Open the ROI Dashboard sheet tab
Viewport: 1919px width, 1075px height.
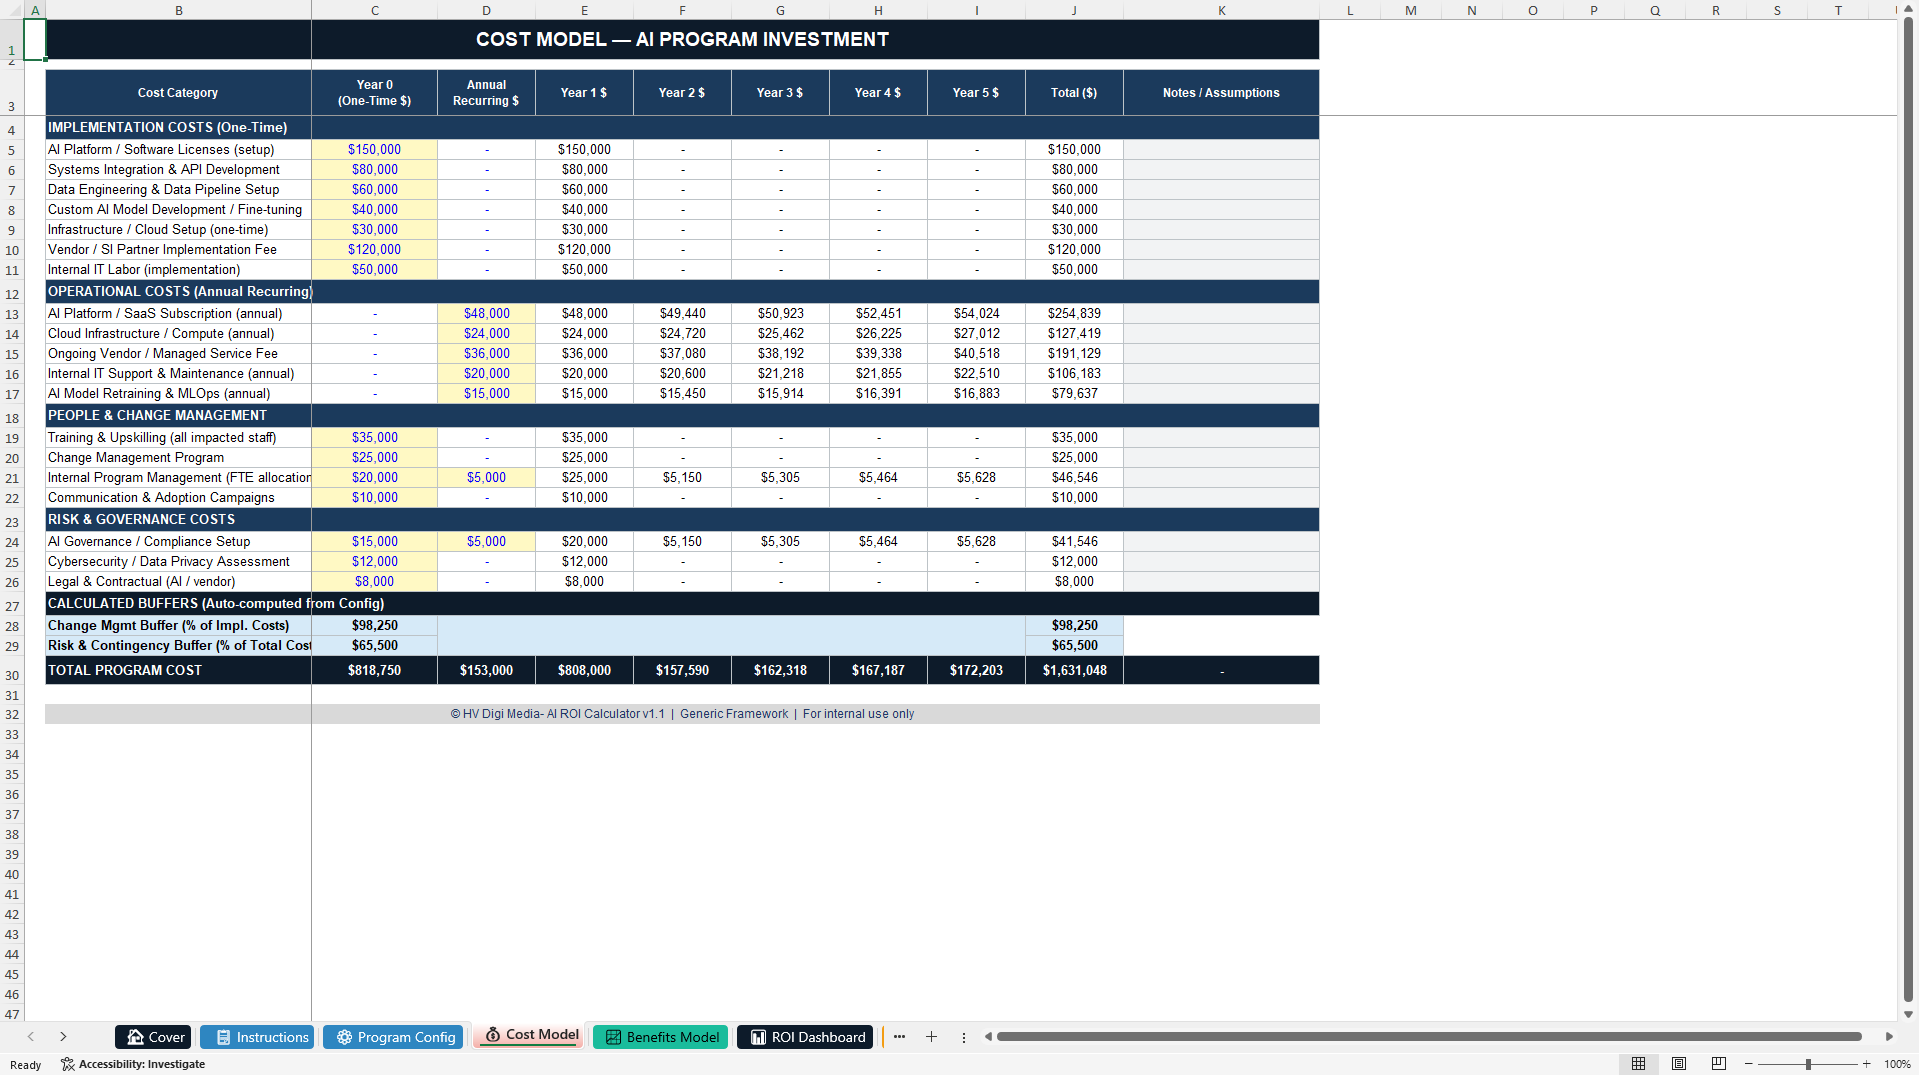click(805, 1037)
